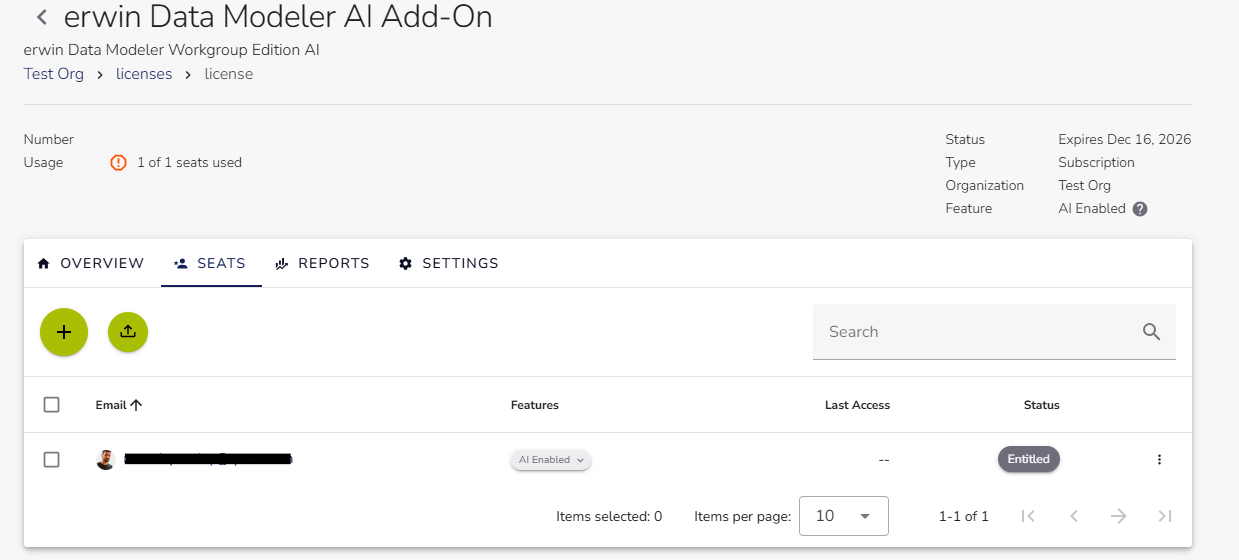Tick the checkbox for the seat row
Screen dimensions: 1239x560
[x=52, y=460]
